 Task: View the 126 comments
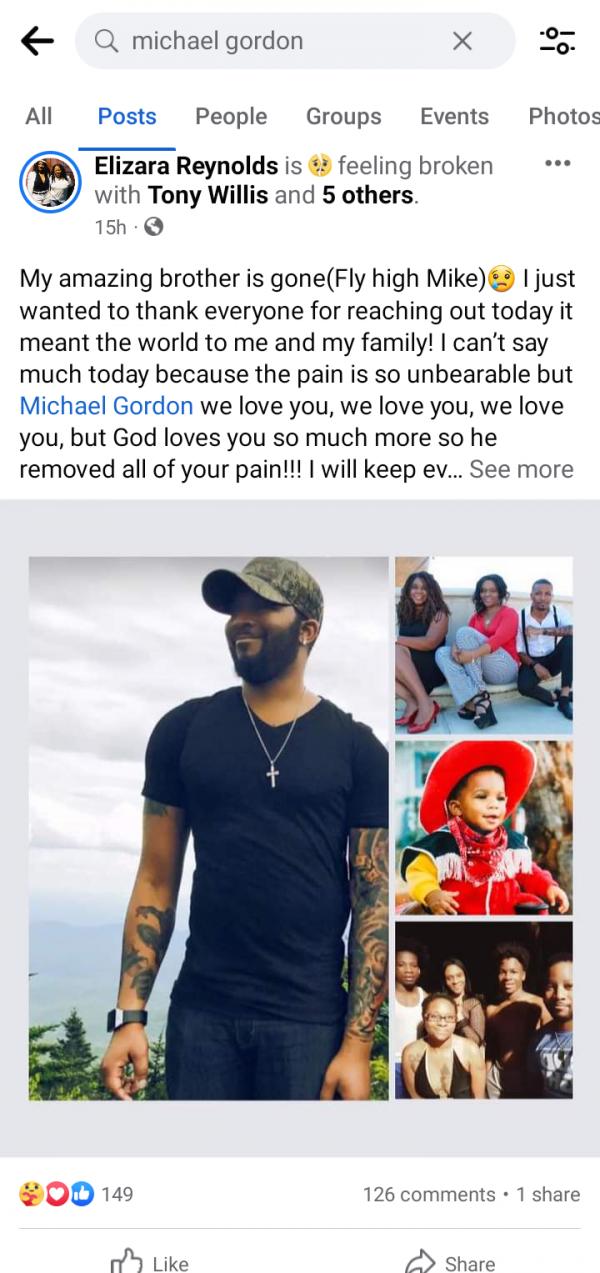[x=429, y=1194]
